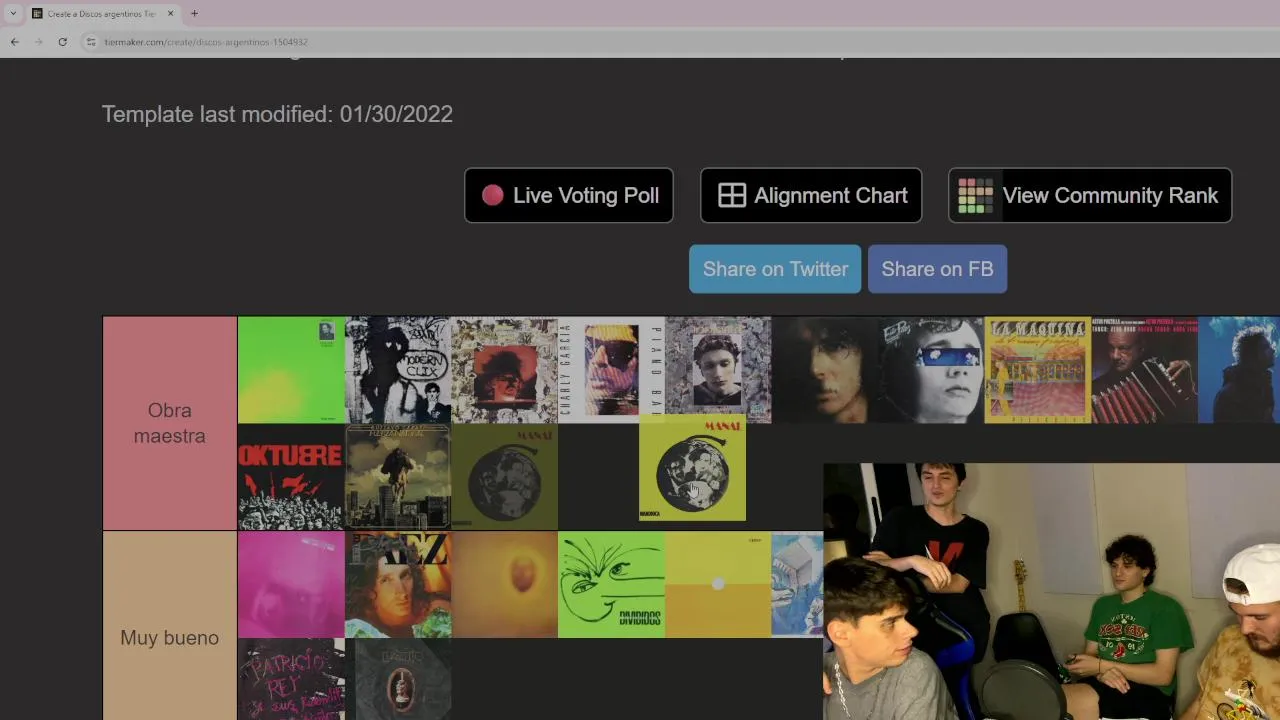Viewport: 1280px width, 720px height.
Task: Click the webcam video overlay
Action: (x=1051, y=591)
